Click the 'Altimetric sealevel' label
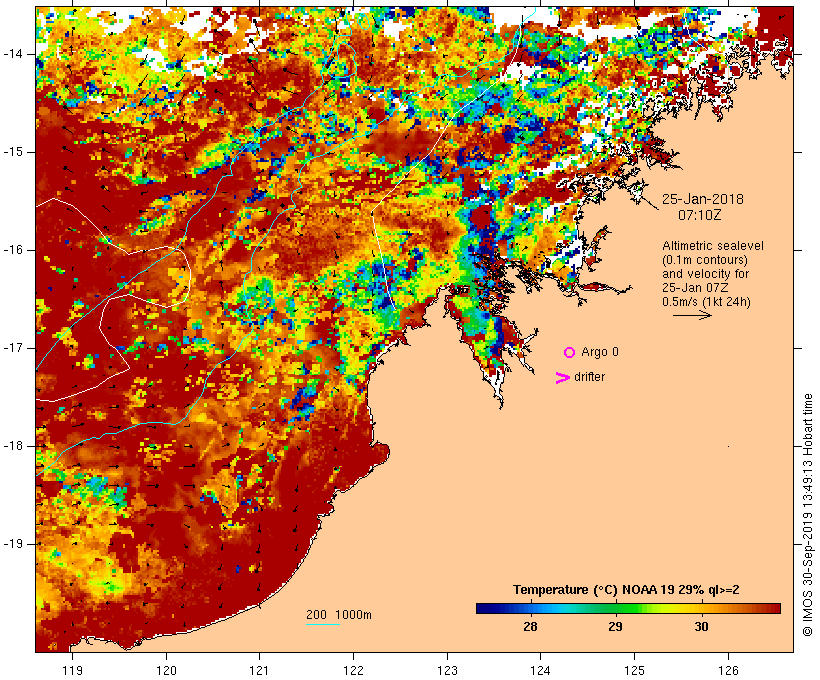The width and height of the screenshot is (820, 680). click(x=713, y=246)
